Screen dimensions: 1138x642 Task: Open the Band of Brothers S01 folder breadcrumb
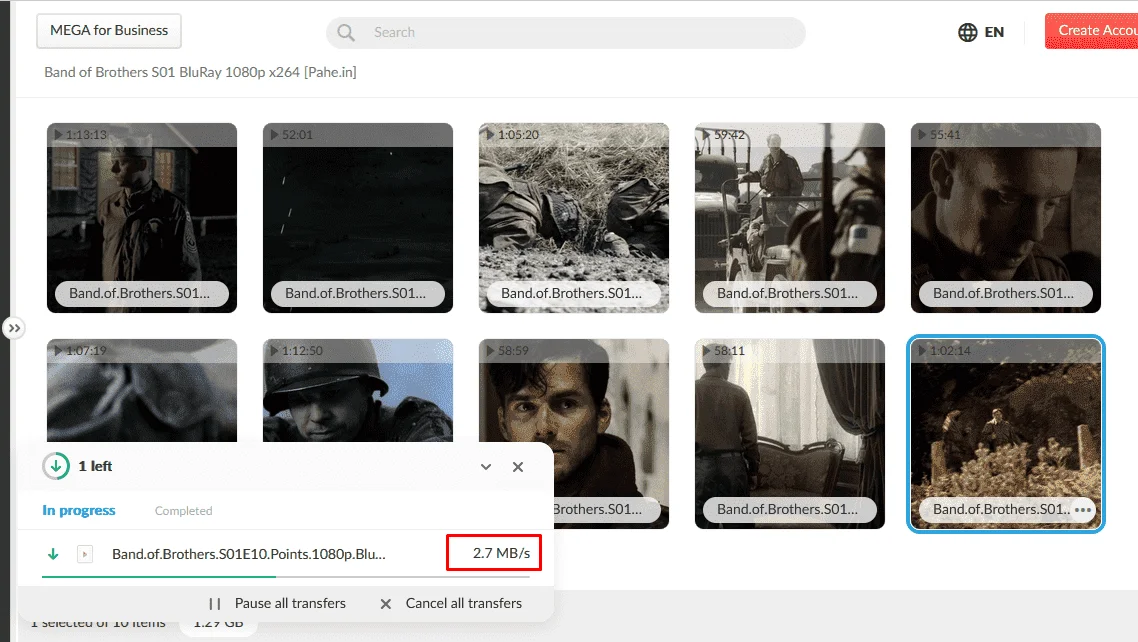200,72
